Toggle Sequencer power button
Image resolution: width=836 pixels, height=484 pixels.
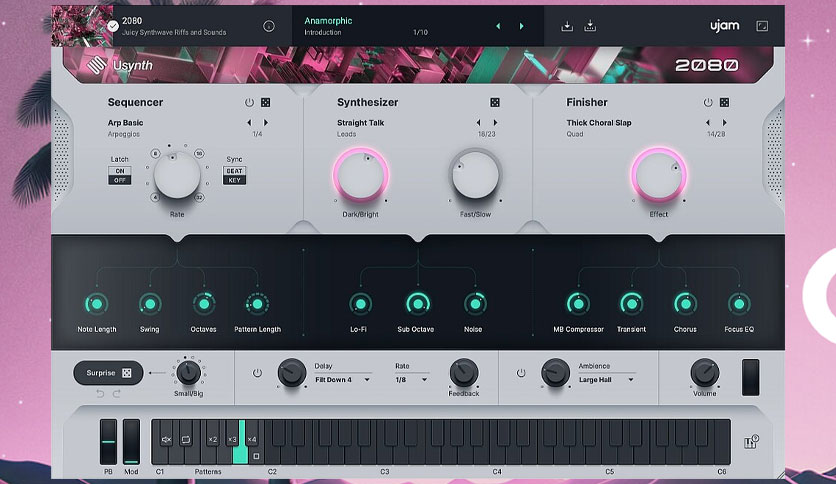coord(249,102)
